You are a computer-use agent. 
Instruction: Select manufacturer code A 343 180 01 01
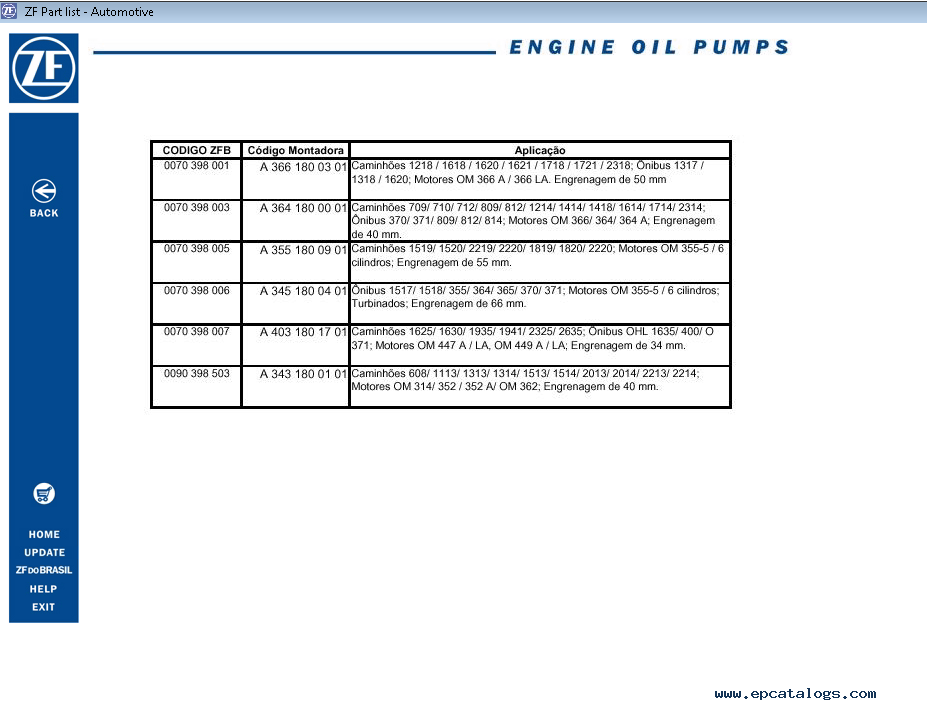tap(303, 374)
